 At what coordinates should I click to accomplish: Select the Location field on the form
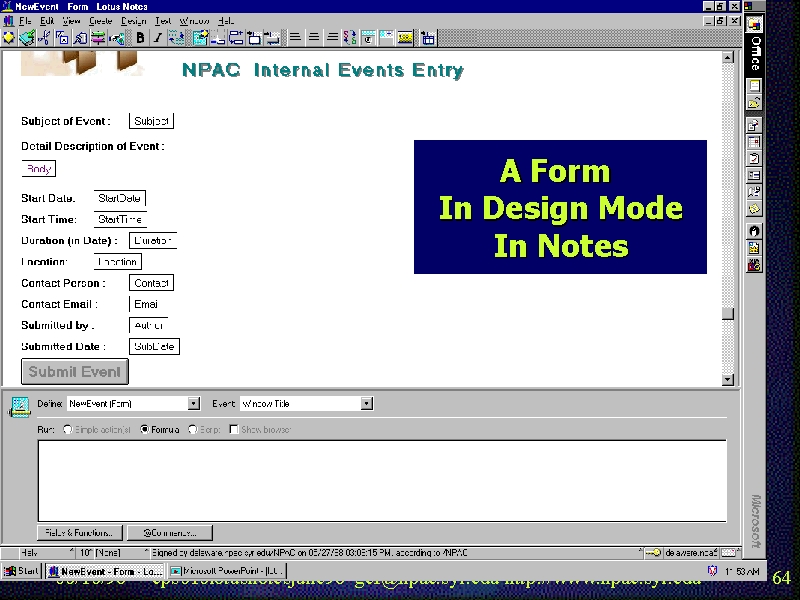[x=118, y=262]
